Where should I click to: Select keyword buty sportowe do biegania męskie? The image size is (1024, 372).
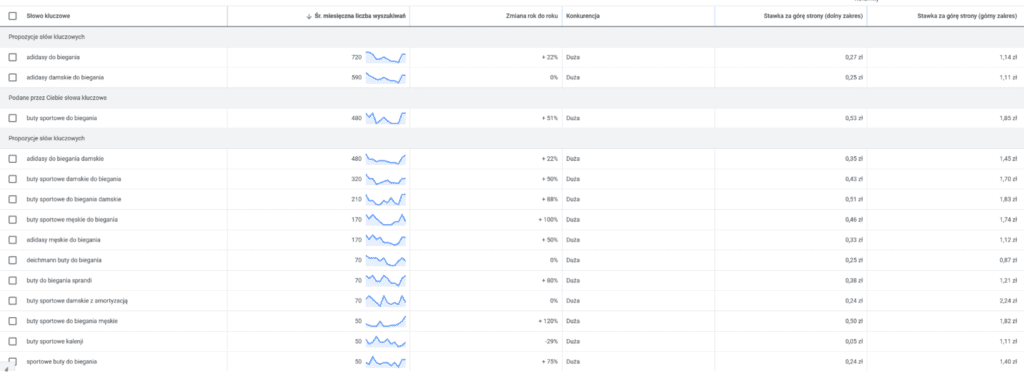coord(72,321)
